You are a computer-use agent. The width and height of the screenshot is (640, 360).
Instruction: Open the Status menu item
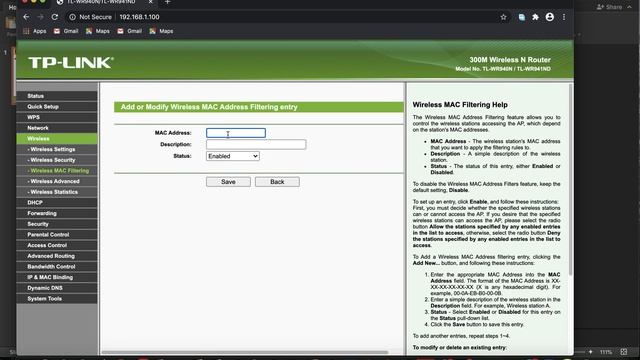(x=57, y=96)
